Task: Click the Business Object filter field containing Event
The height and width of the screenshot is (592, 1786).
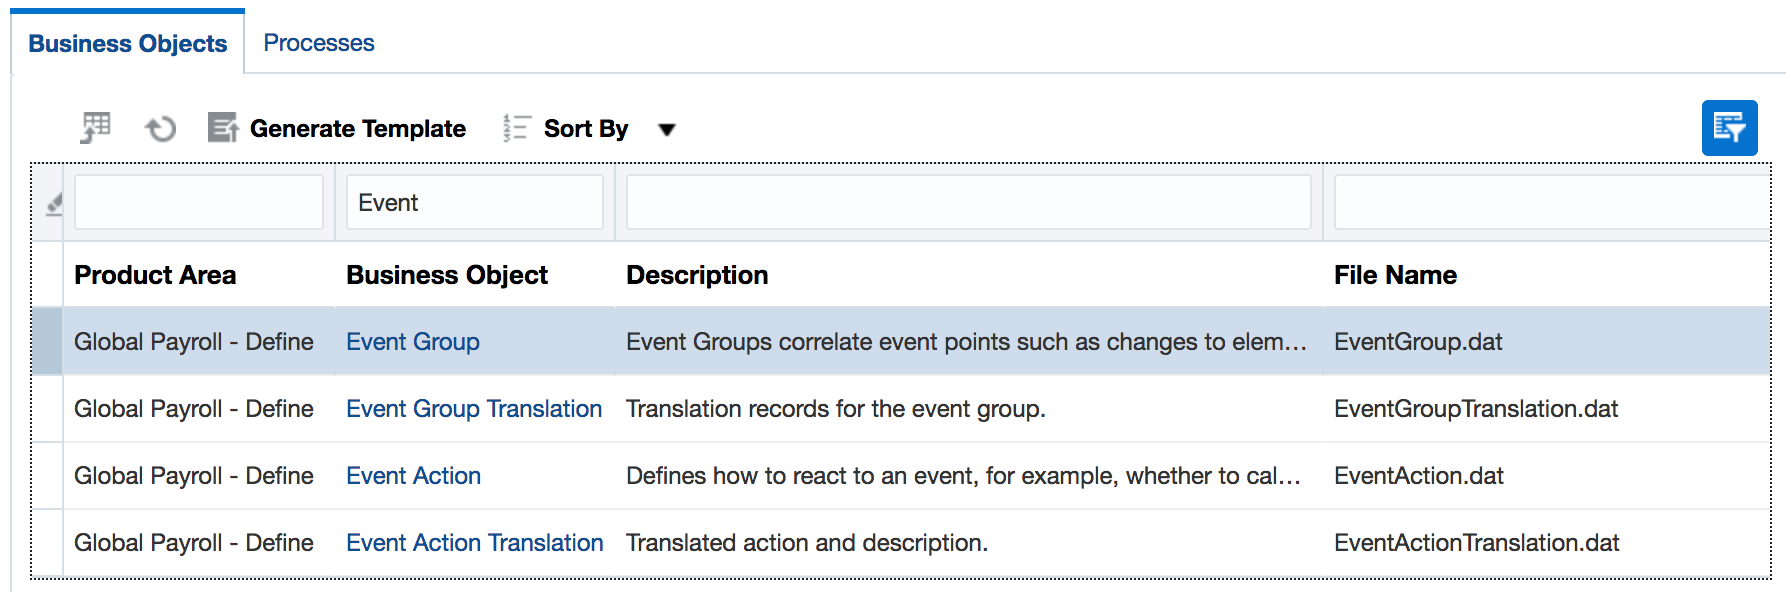Action: (x=474, y=203)
